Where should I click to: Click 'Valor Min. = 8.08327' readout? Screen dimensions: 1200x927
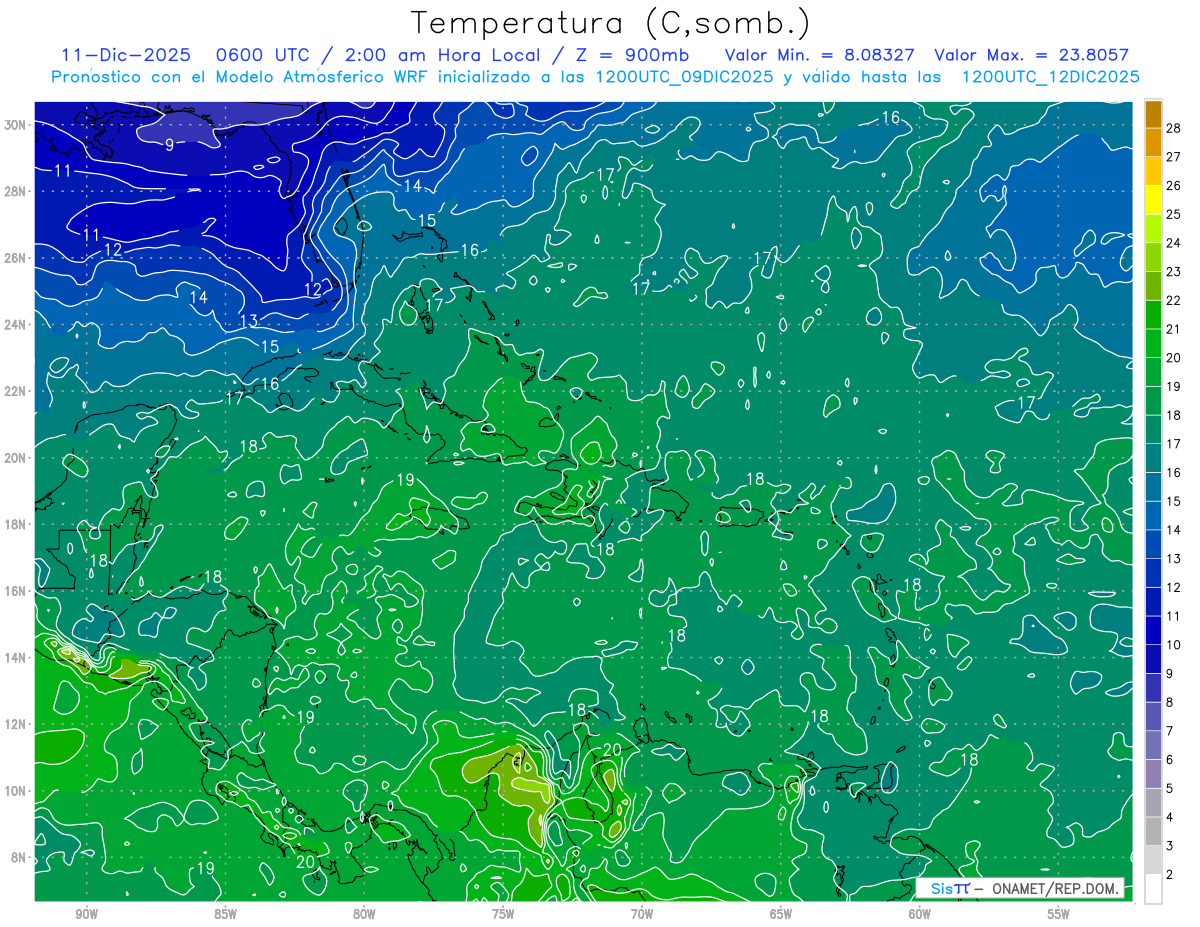click(x=820, y=55)
